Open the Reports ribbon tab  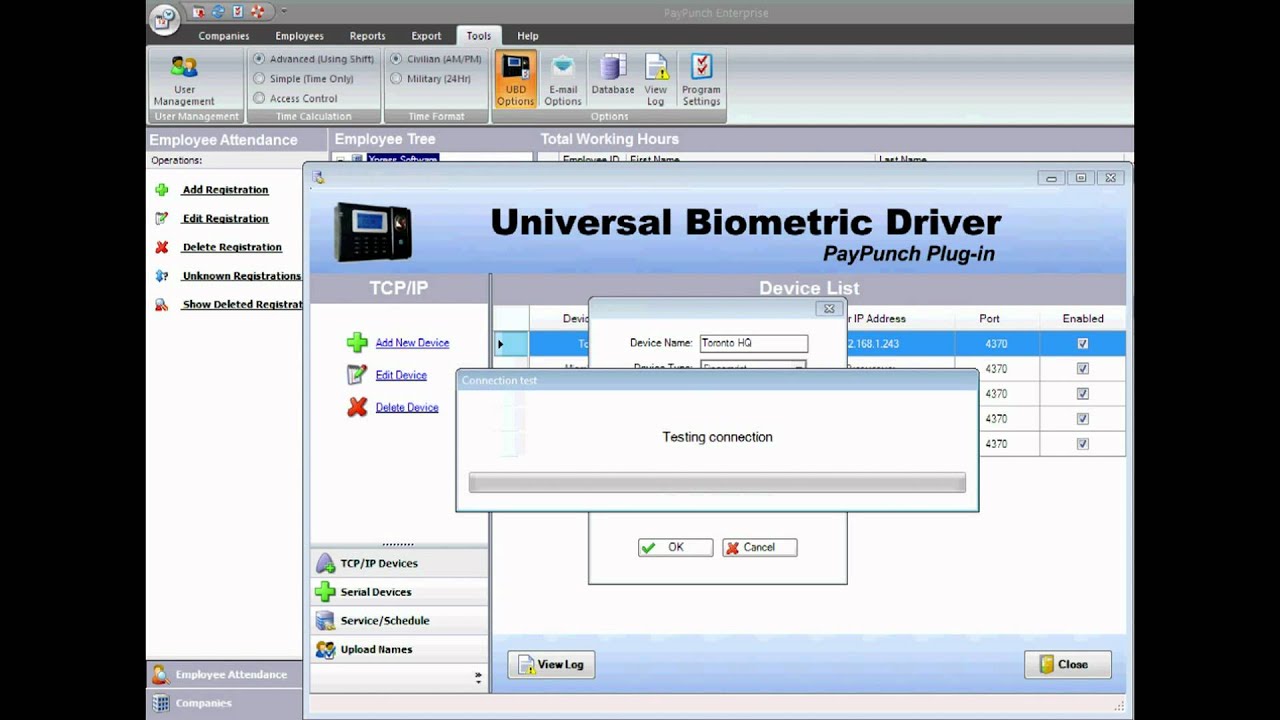[x=367, y=36]
